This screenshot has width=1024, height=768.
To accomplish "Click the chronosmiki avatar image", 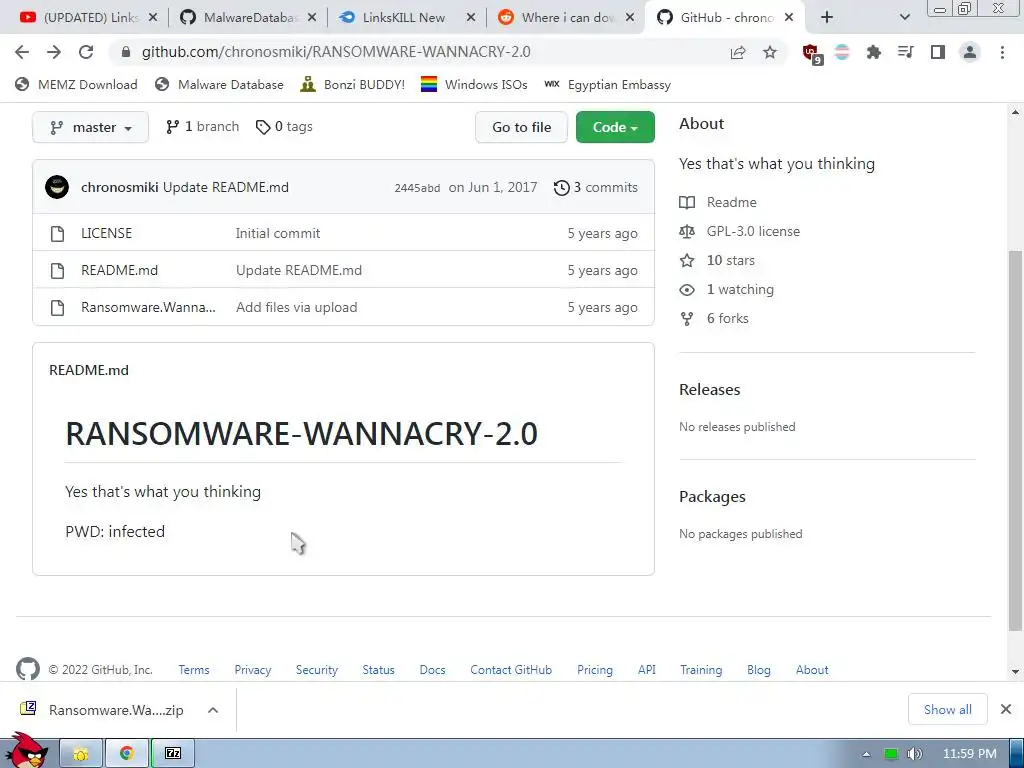I will click(x=57, y=187).
